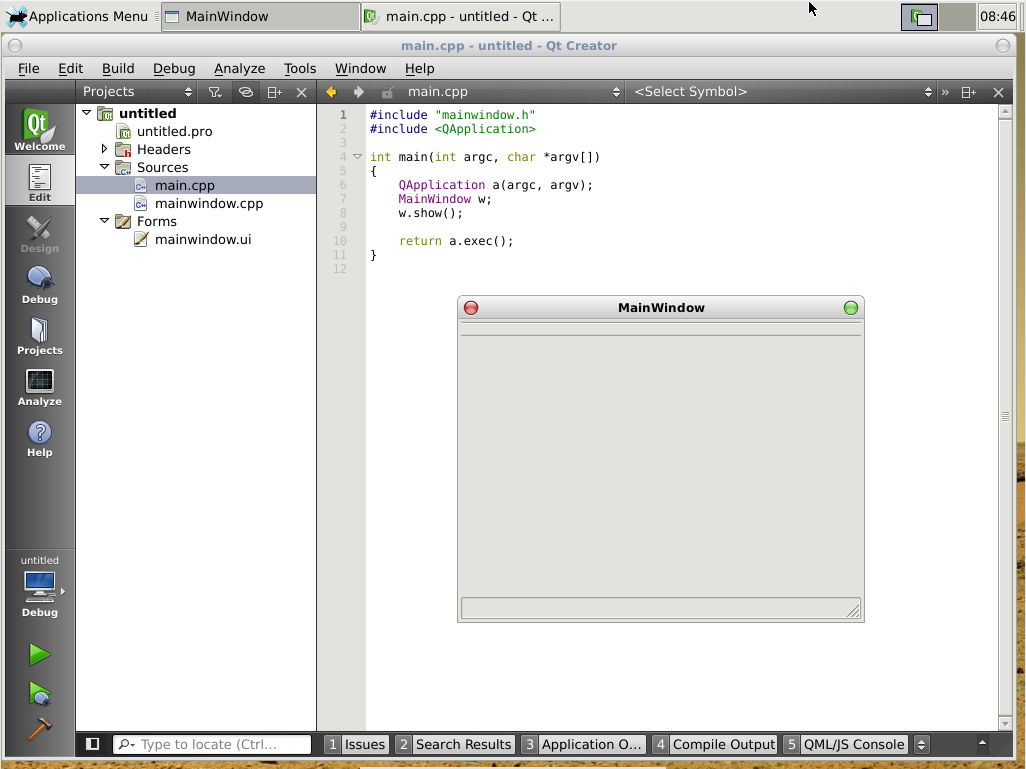Click the editor scrollbar up arrow
1026x769 pixels.
(x=1006, y=112)
